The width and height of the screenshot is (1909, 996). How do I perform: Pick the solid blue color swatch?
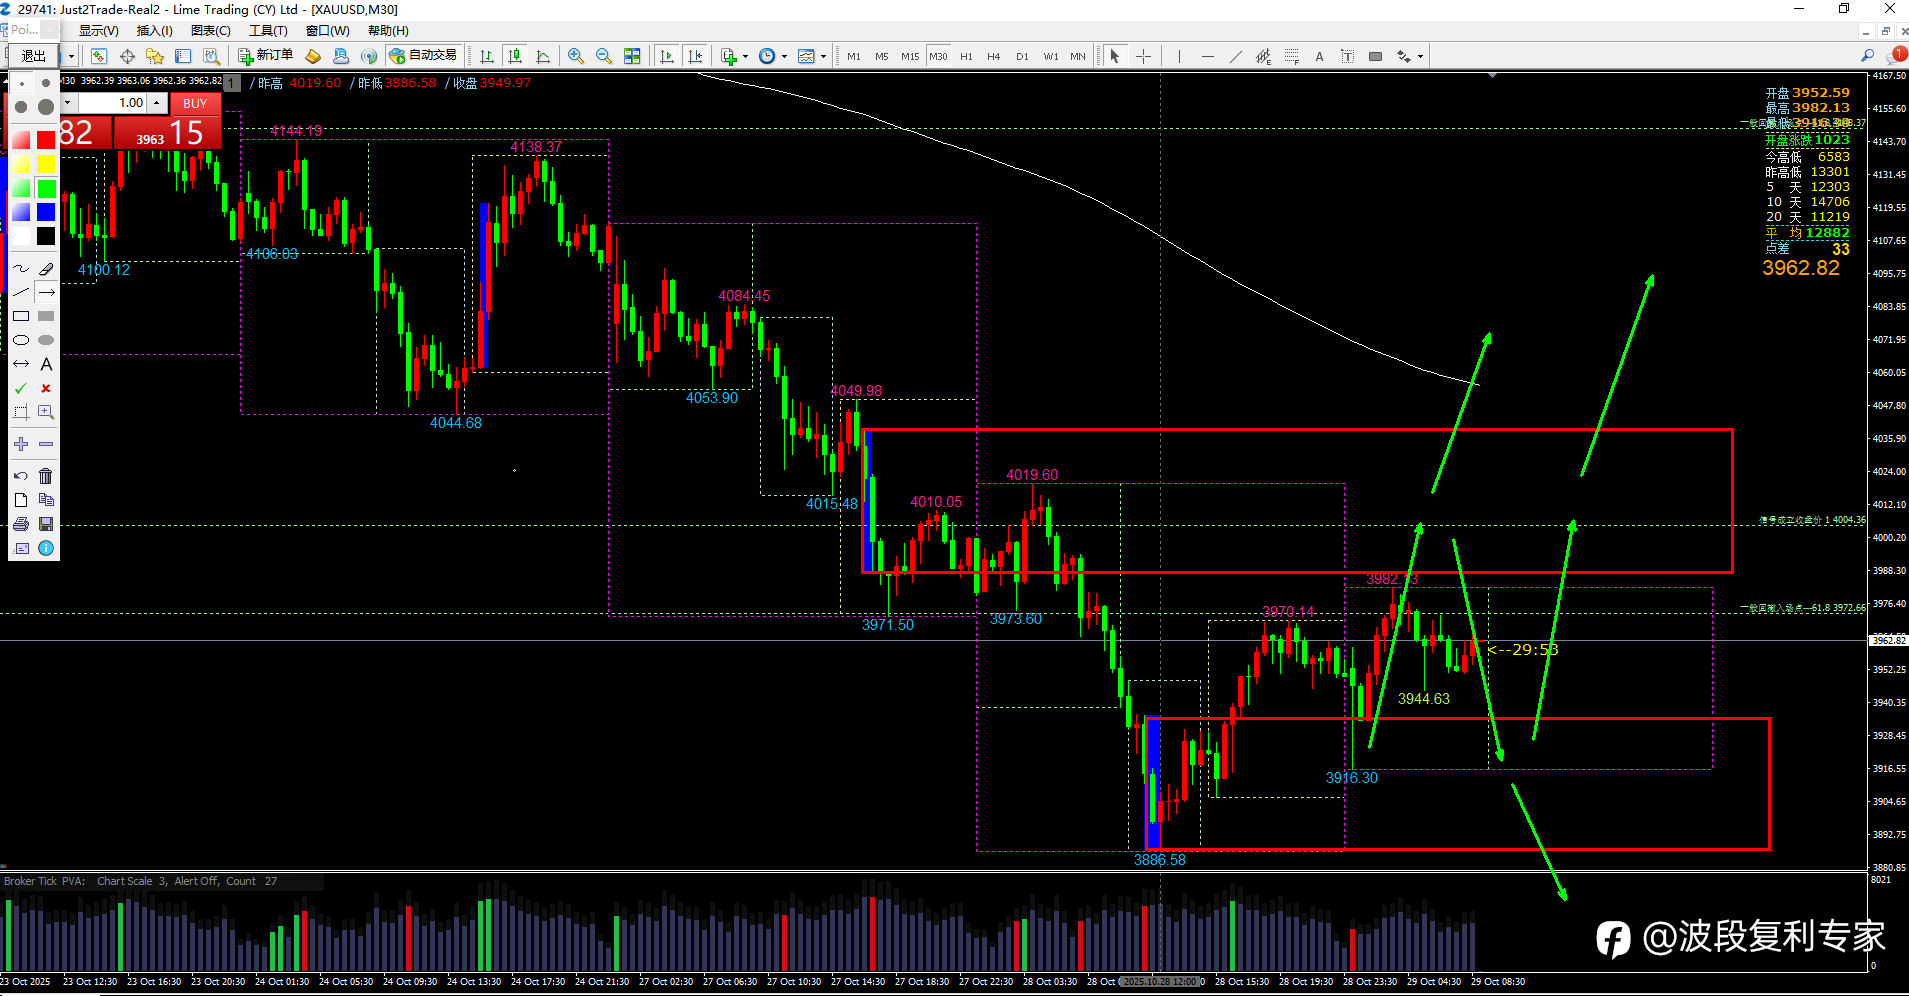(46, 212)
